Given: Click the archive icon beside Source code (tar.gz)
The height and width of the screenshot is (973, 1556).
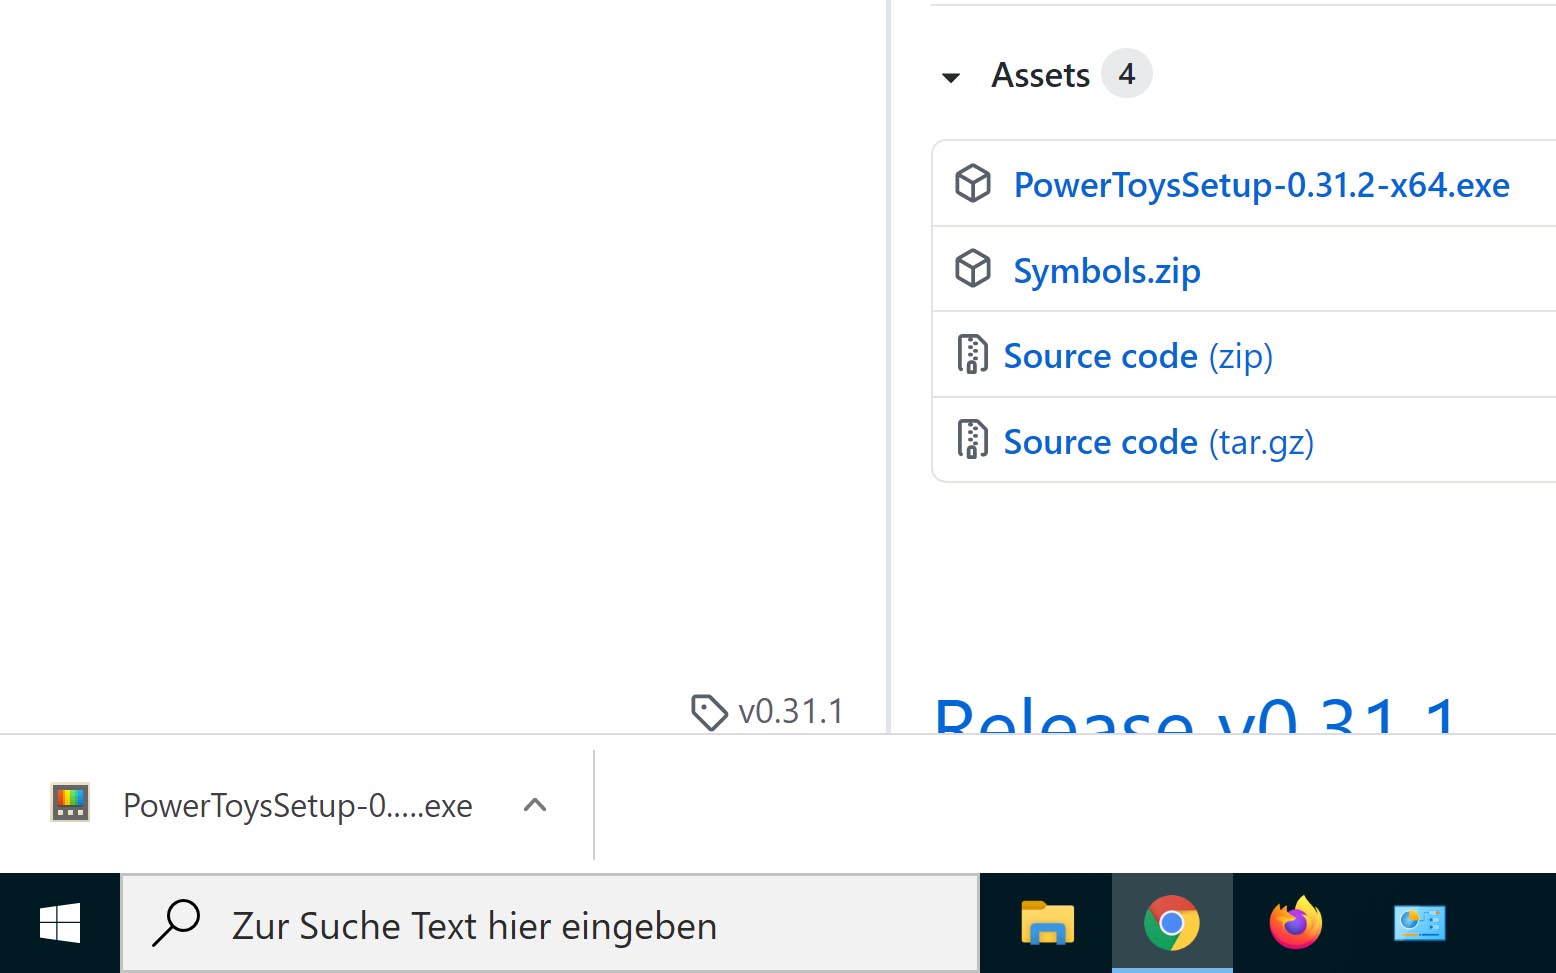Looking at the screenshot, I should click(970, 440).
